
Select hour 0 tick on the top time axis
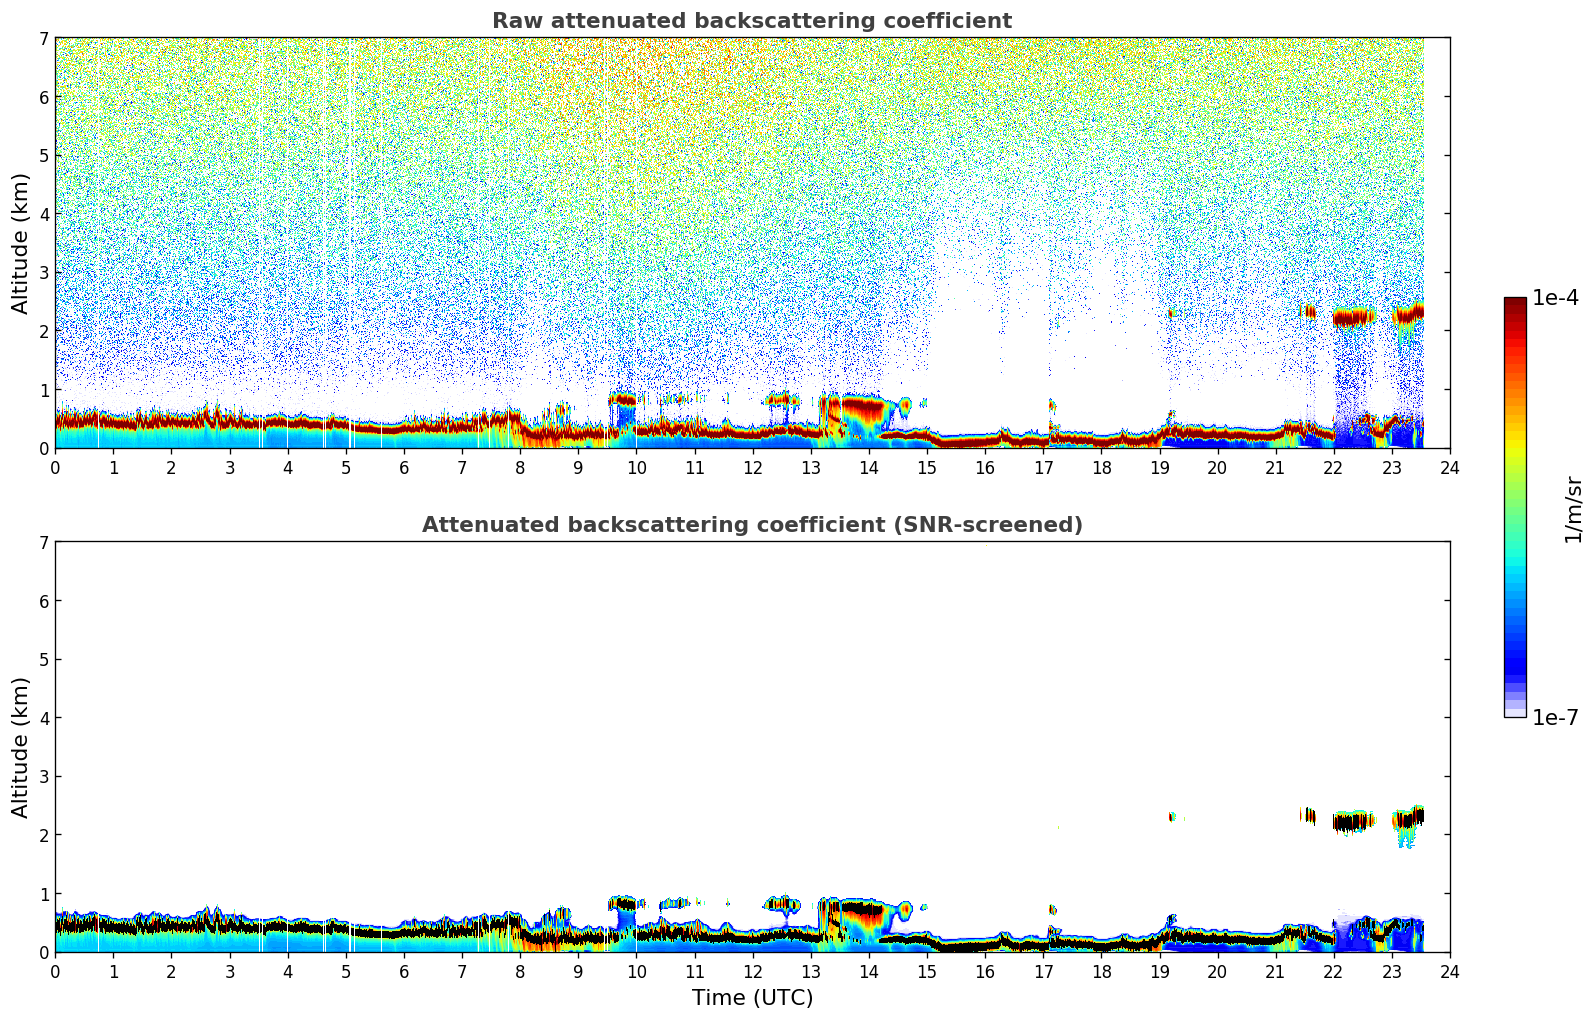55,467
